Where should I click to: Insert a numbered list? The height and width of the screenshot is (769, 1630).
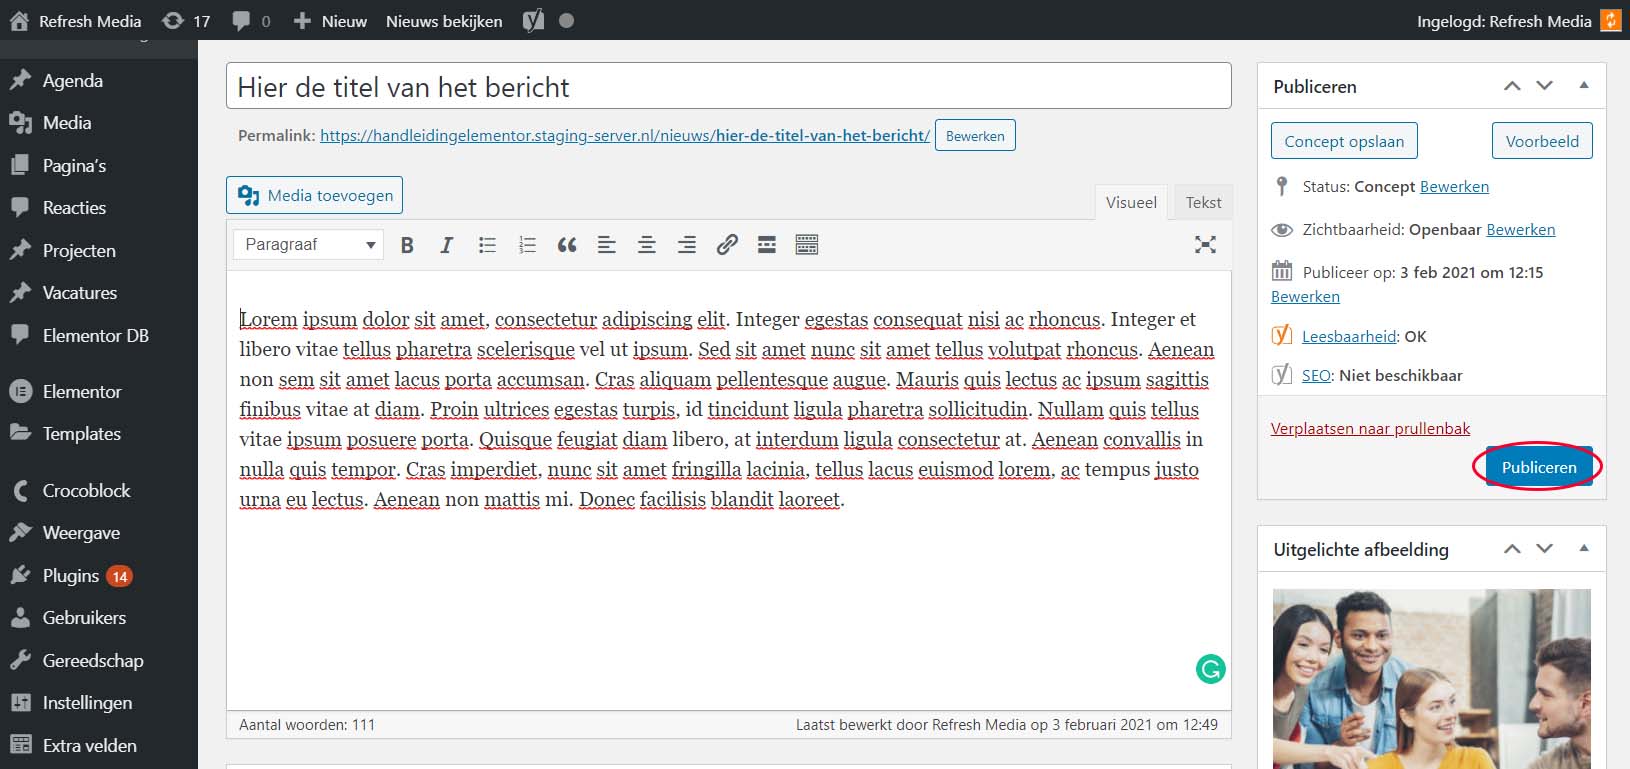click(x=527, y=245)
